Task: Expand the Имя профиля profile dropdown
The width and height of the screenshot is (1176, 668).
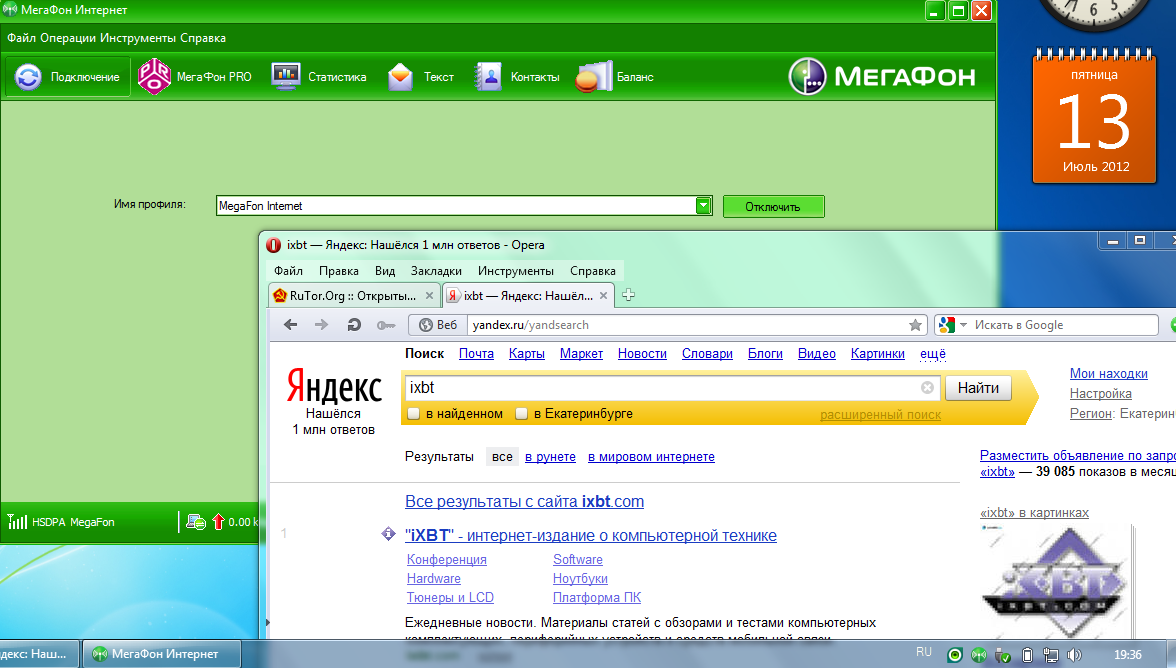Action: tap(703, 205)
